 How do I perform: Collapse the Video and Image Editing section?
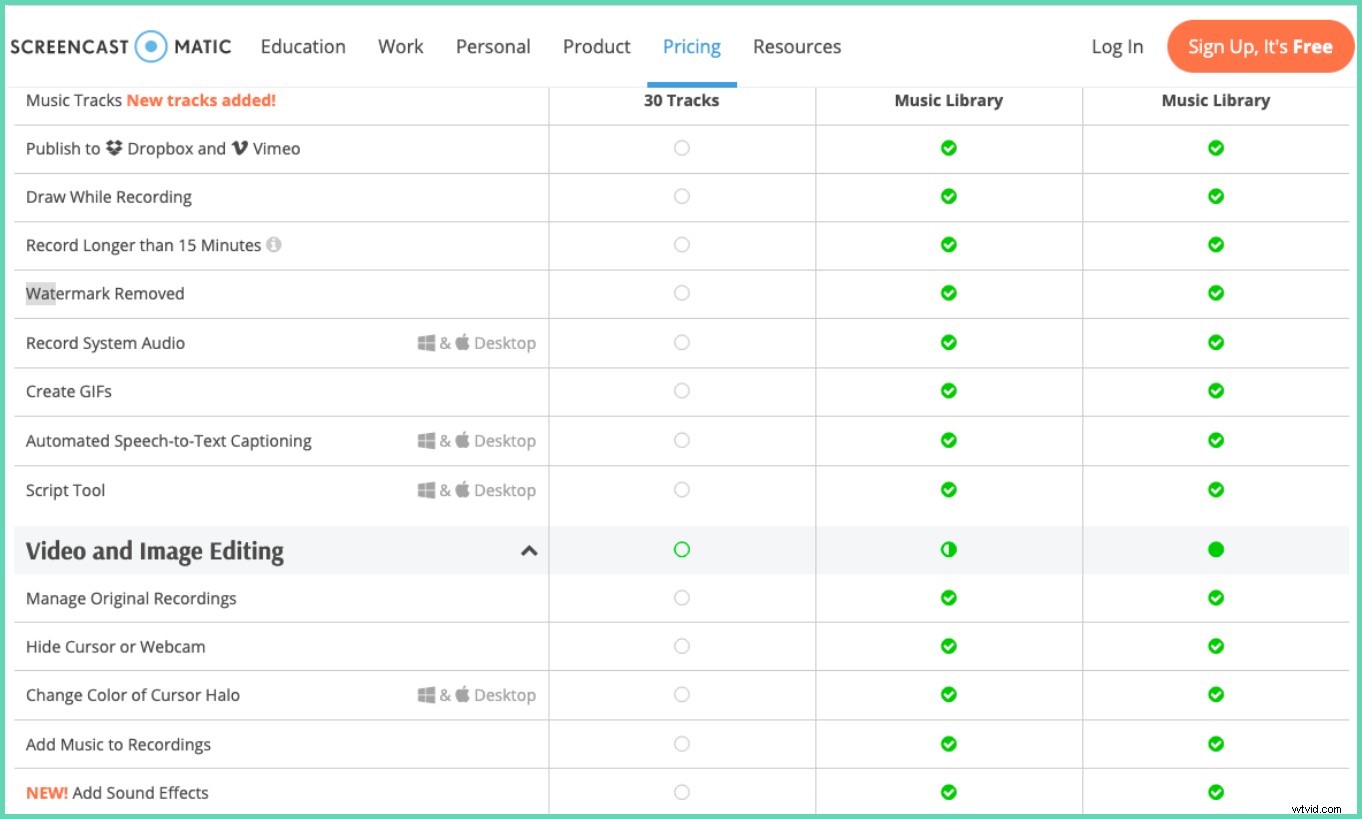coord(529,551)
